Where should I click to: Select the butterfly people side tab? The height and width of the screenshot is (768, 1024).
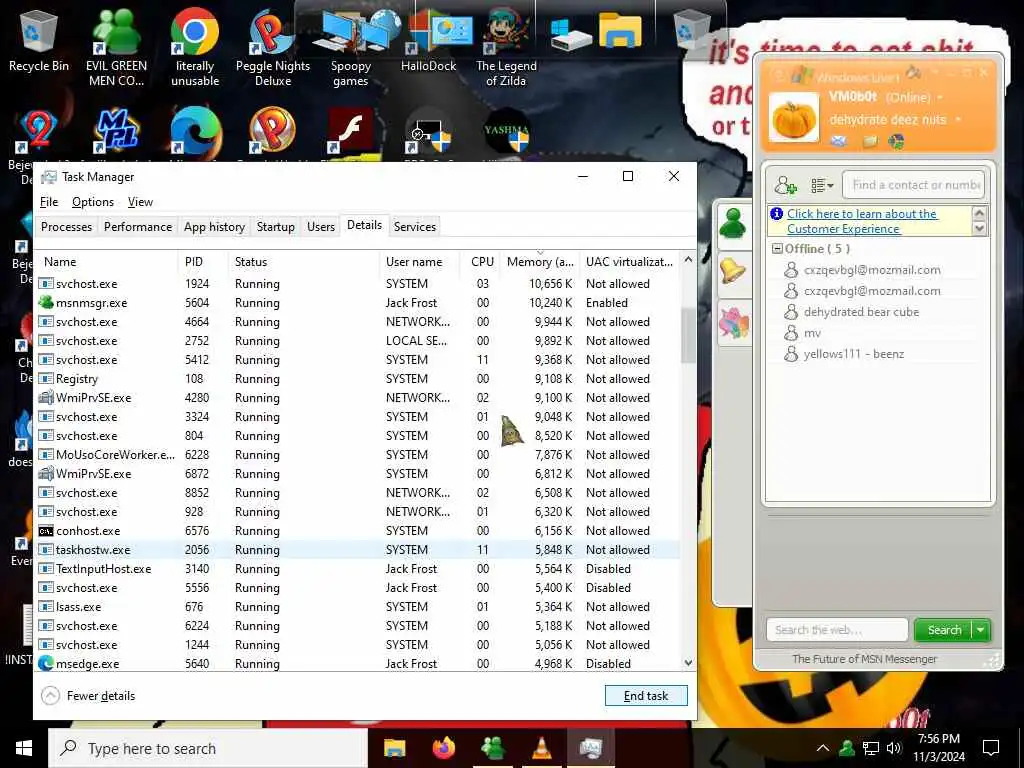[x=733, y=323]
